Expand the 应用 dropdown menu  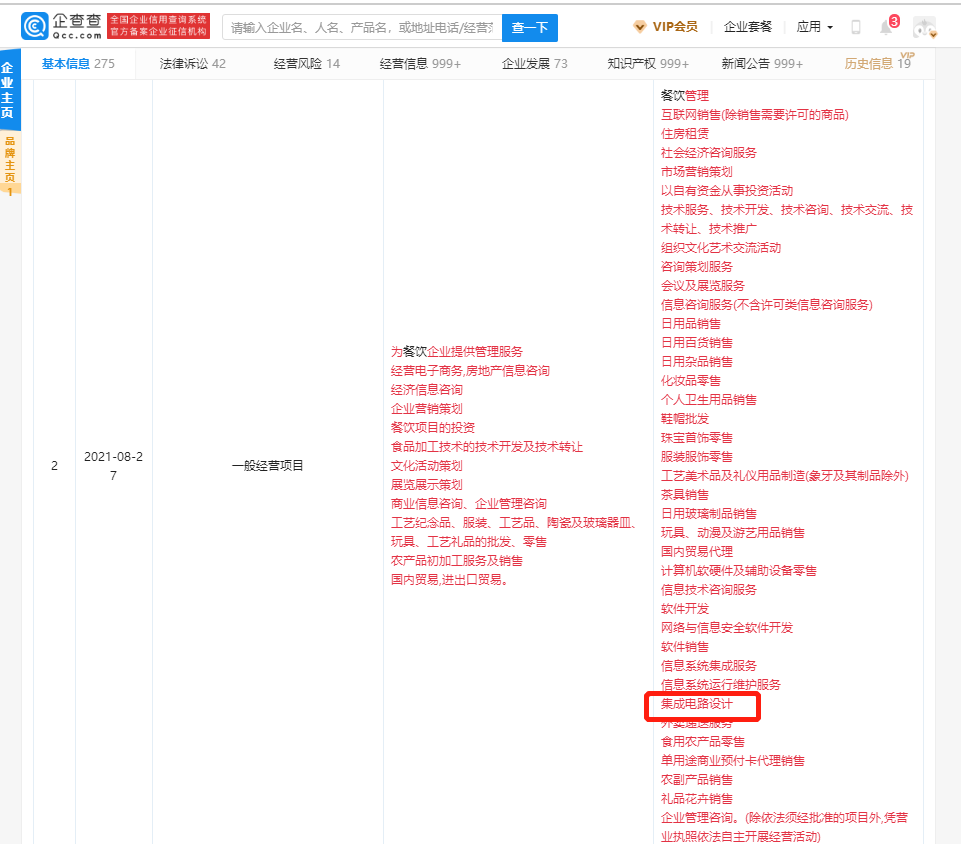coord(815,27)
